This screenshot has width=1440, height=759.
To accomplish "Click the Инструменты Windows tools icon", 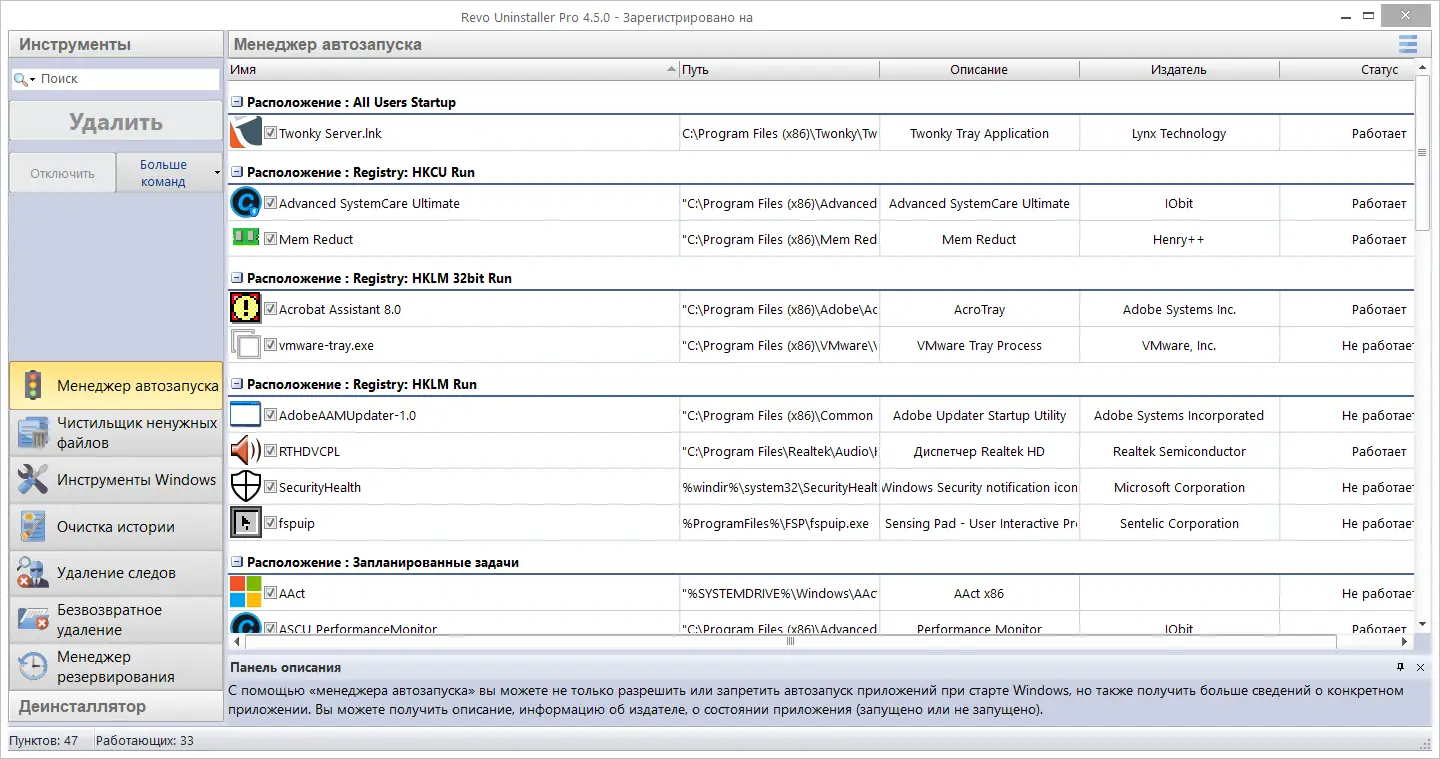I will click(33, 480).
